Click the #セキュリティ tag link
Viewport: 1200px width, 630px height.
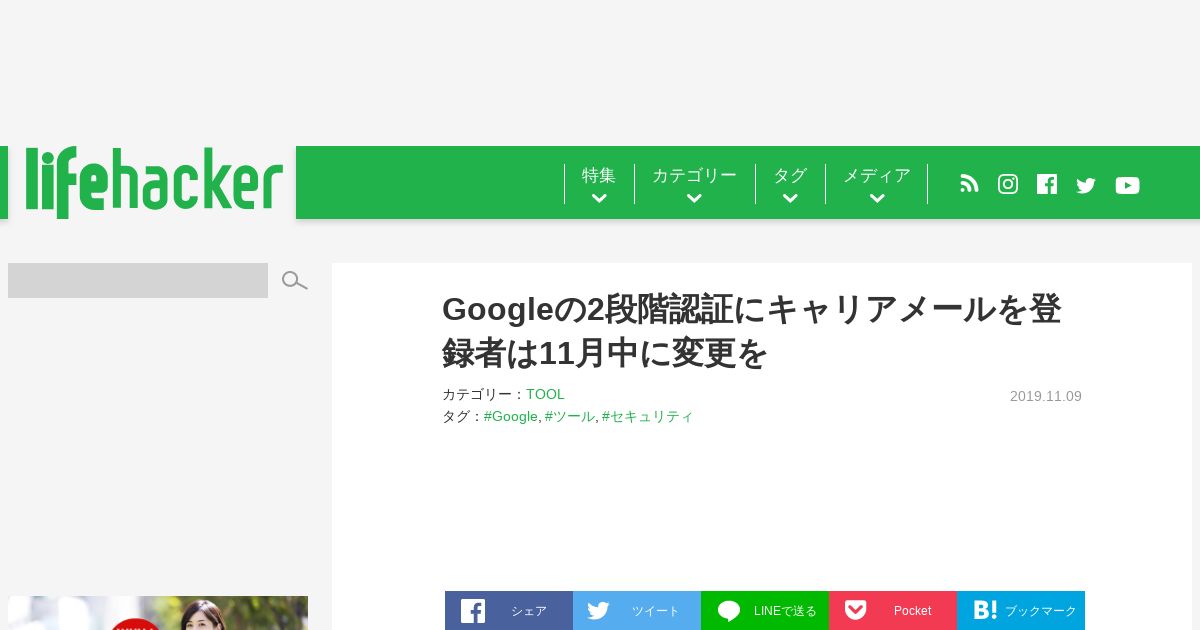[x=647, y=416]
